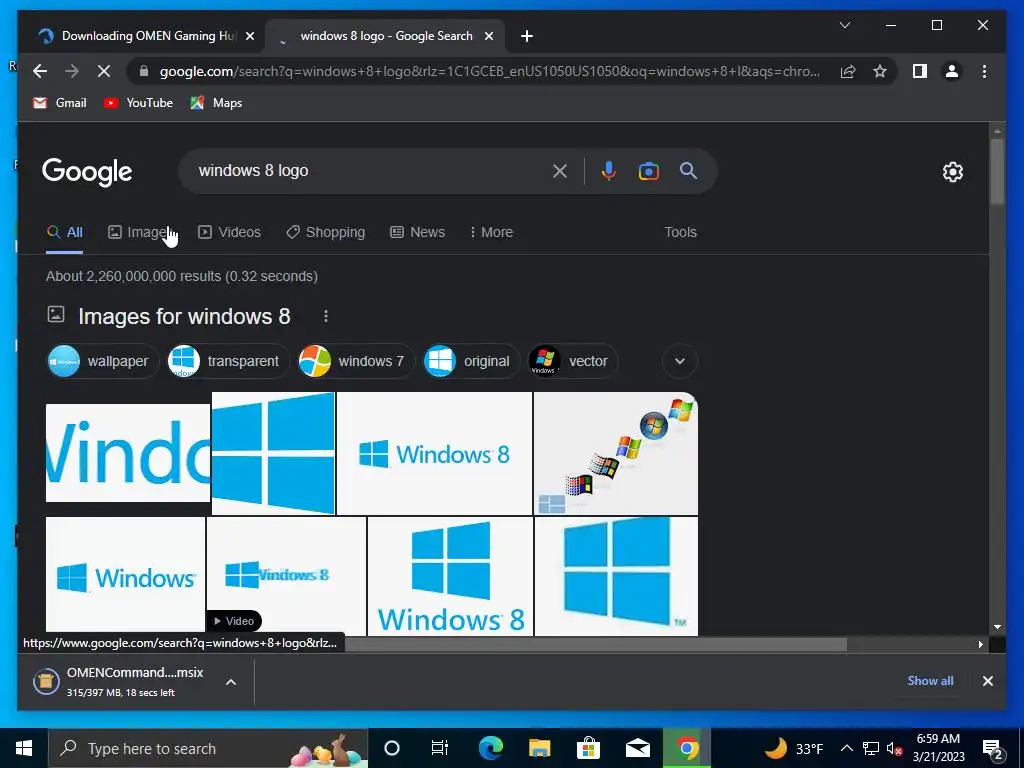The width and height of the screenshot is (1024, 768).
Task: Open the Windows flag thumbnail with TM mark
Action: click(616, 576)
